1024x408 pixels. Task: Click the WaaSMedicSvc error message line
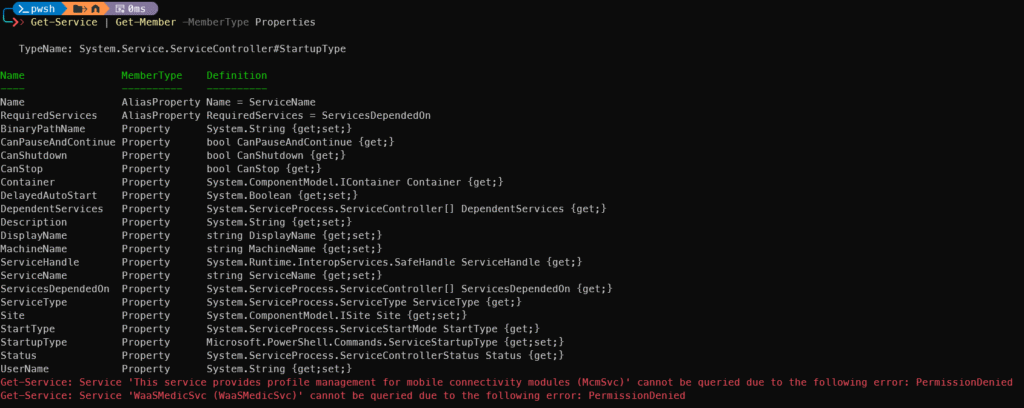(343, 396)
